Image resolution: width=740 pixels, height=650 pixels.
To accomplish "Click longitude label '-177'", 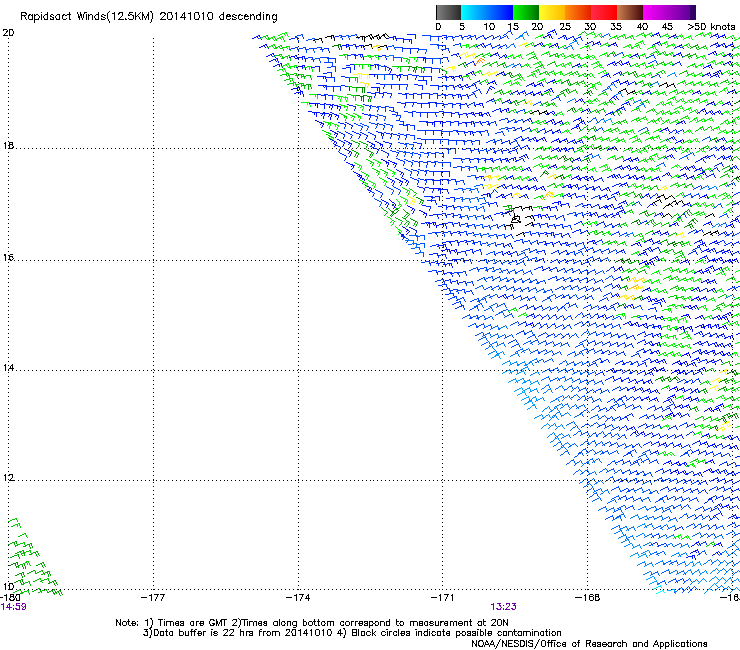I will [153, 598].
